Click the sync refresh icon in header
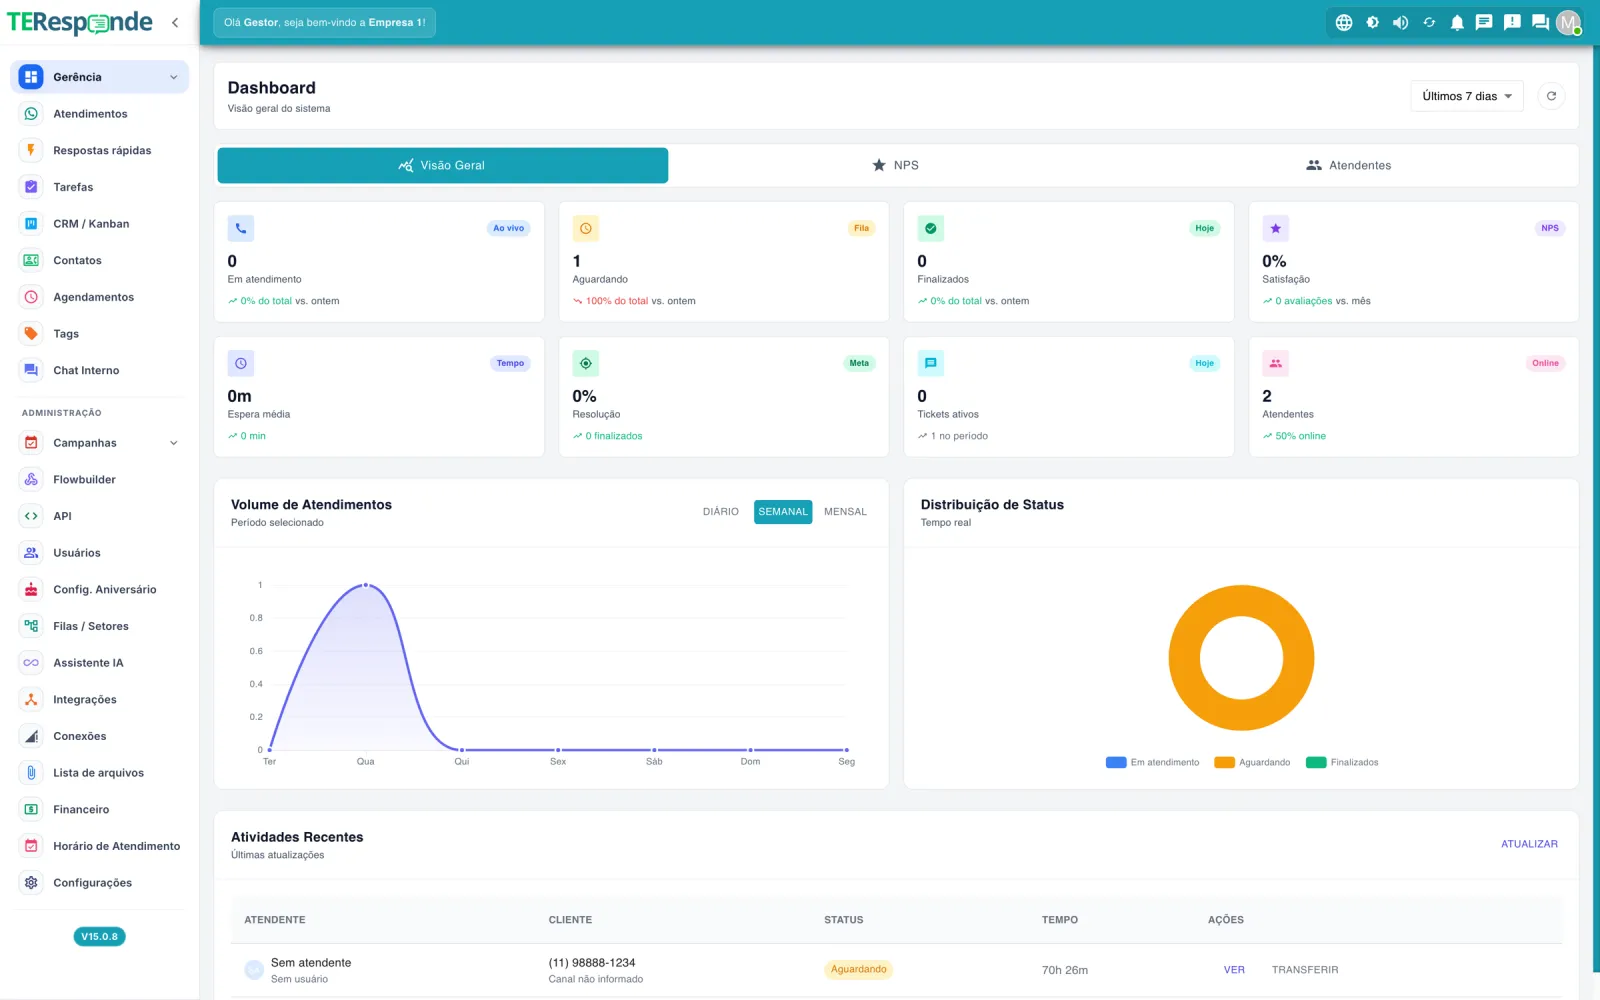Viewport: 1600px width, 1000px height. tap(1429, 22)
